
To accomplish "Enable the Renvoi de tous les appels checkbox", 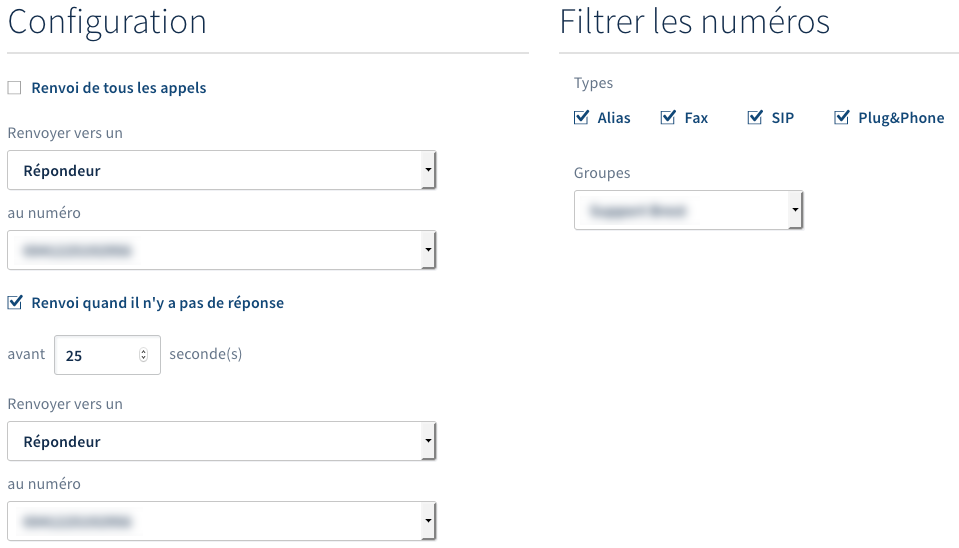I will (14, 88).
